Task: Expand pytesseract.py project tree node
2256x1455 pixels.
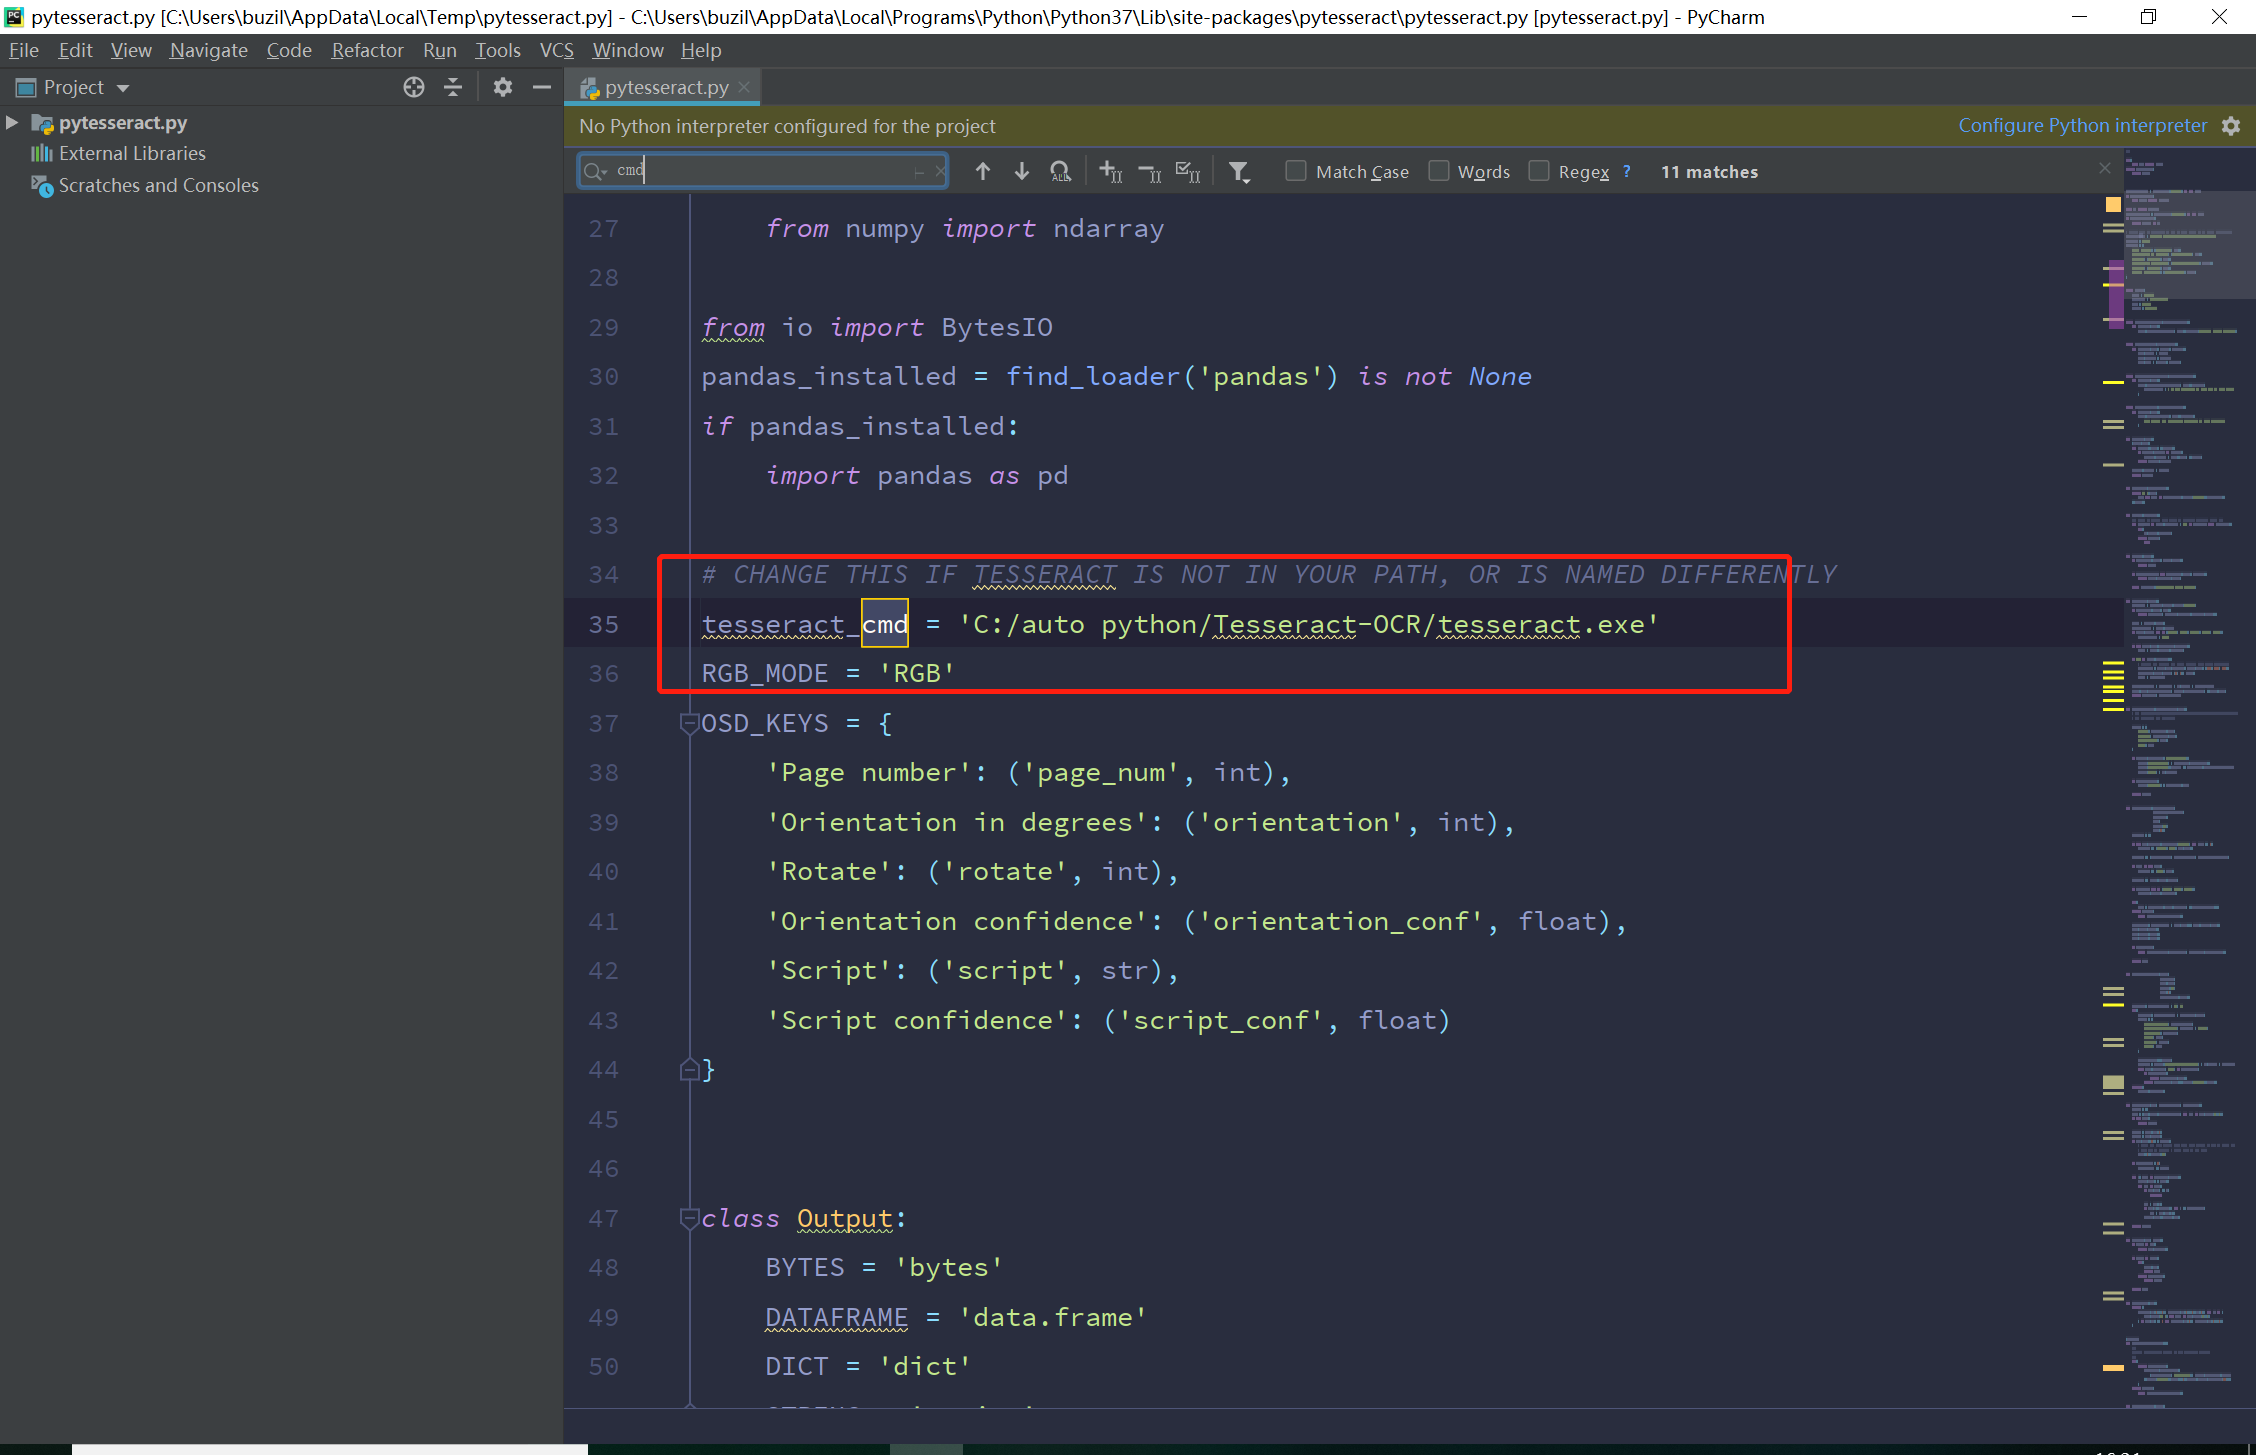Action: pyautogui.click(x=12, y=123)
